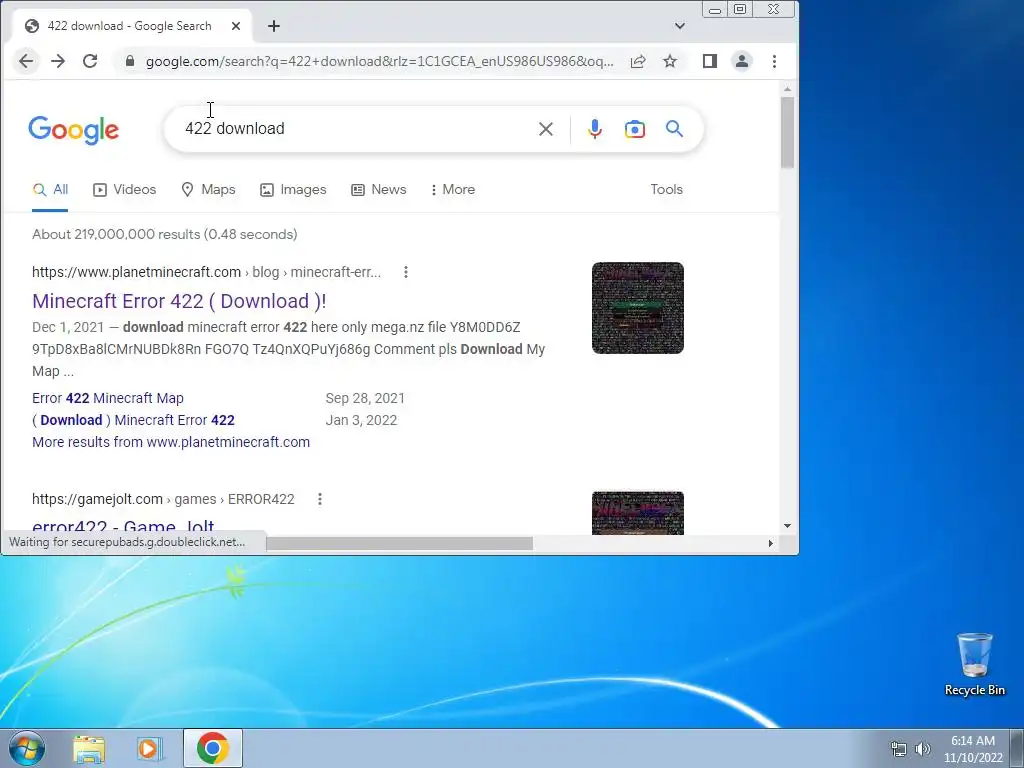
Task: Open options for the gamejolt result
Action: click(x=319, y=499)
